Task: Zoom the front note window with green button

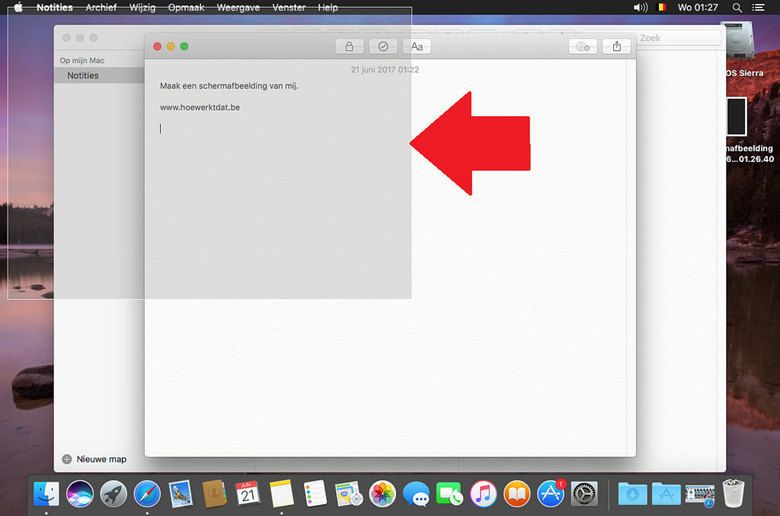Action: (x=184, y=46)
